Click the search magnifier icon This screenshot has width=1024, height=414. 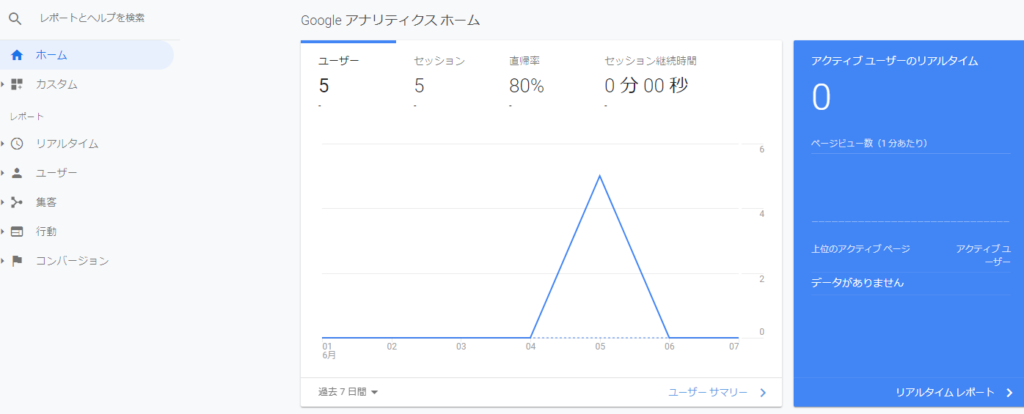pos(15,18)
